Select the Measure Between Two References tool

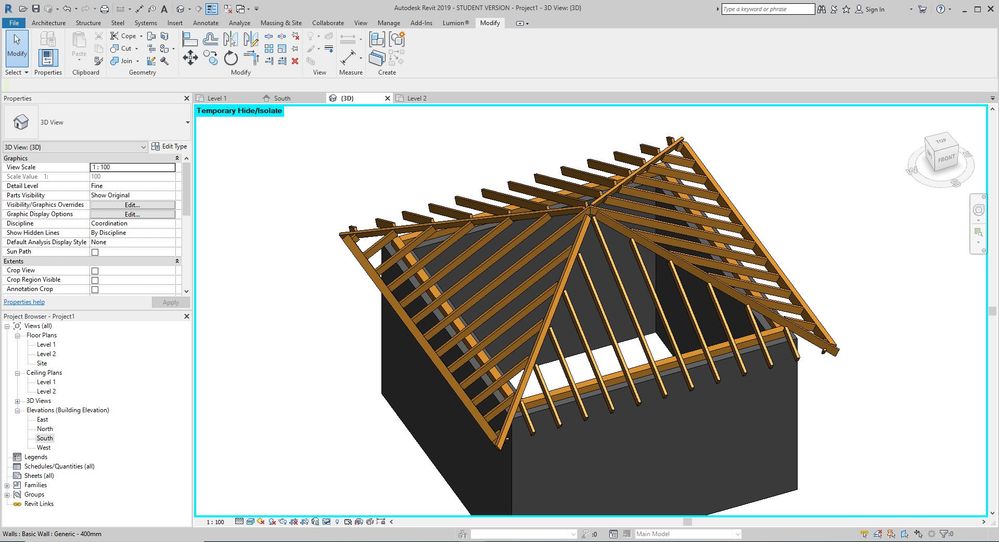coord(348,57)
